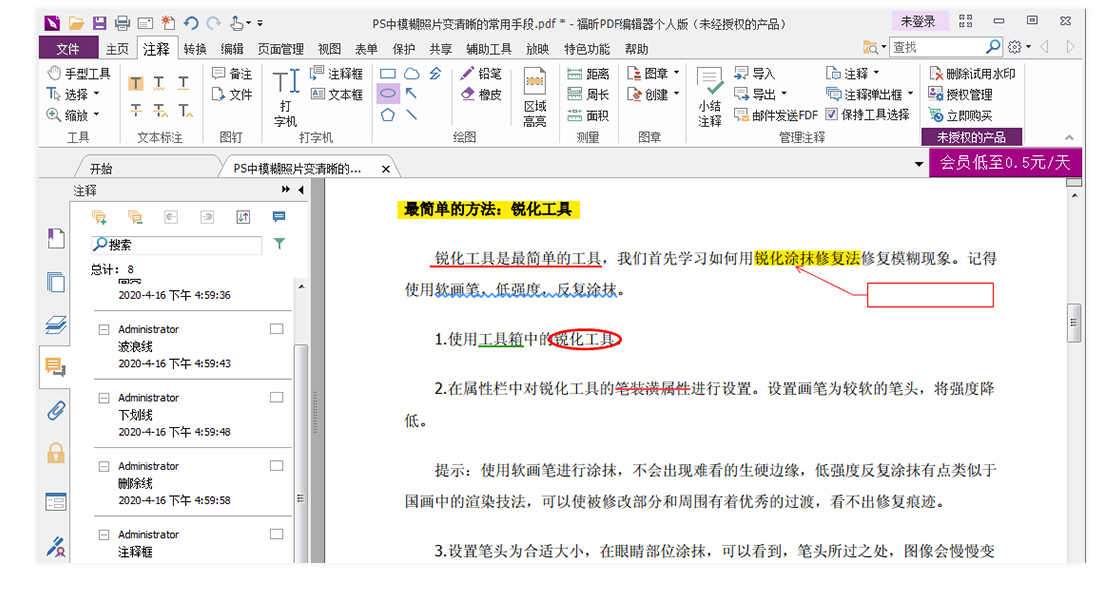Select the Line drawing tool
The image size is (1120, 595).
[411, 114]
